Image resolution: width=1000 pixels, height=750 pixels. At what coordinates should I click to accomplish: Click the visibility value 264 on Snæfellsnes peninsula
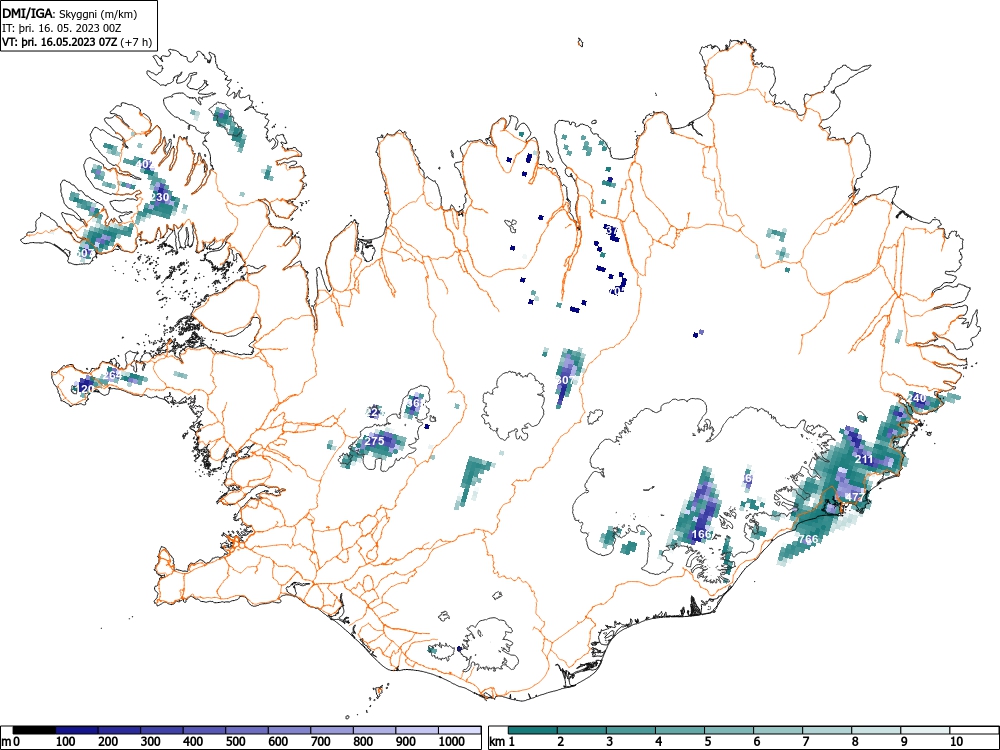click(x=112, y=375)
